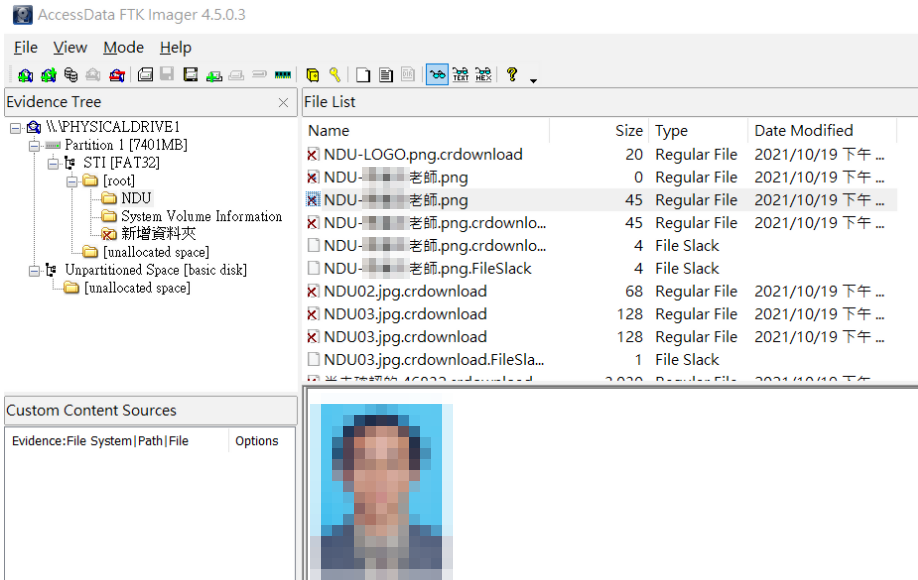Select Partition 1 [7401MB] tree item
This screenshot has width=918, height=580.
126,145
